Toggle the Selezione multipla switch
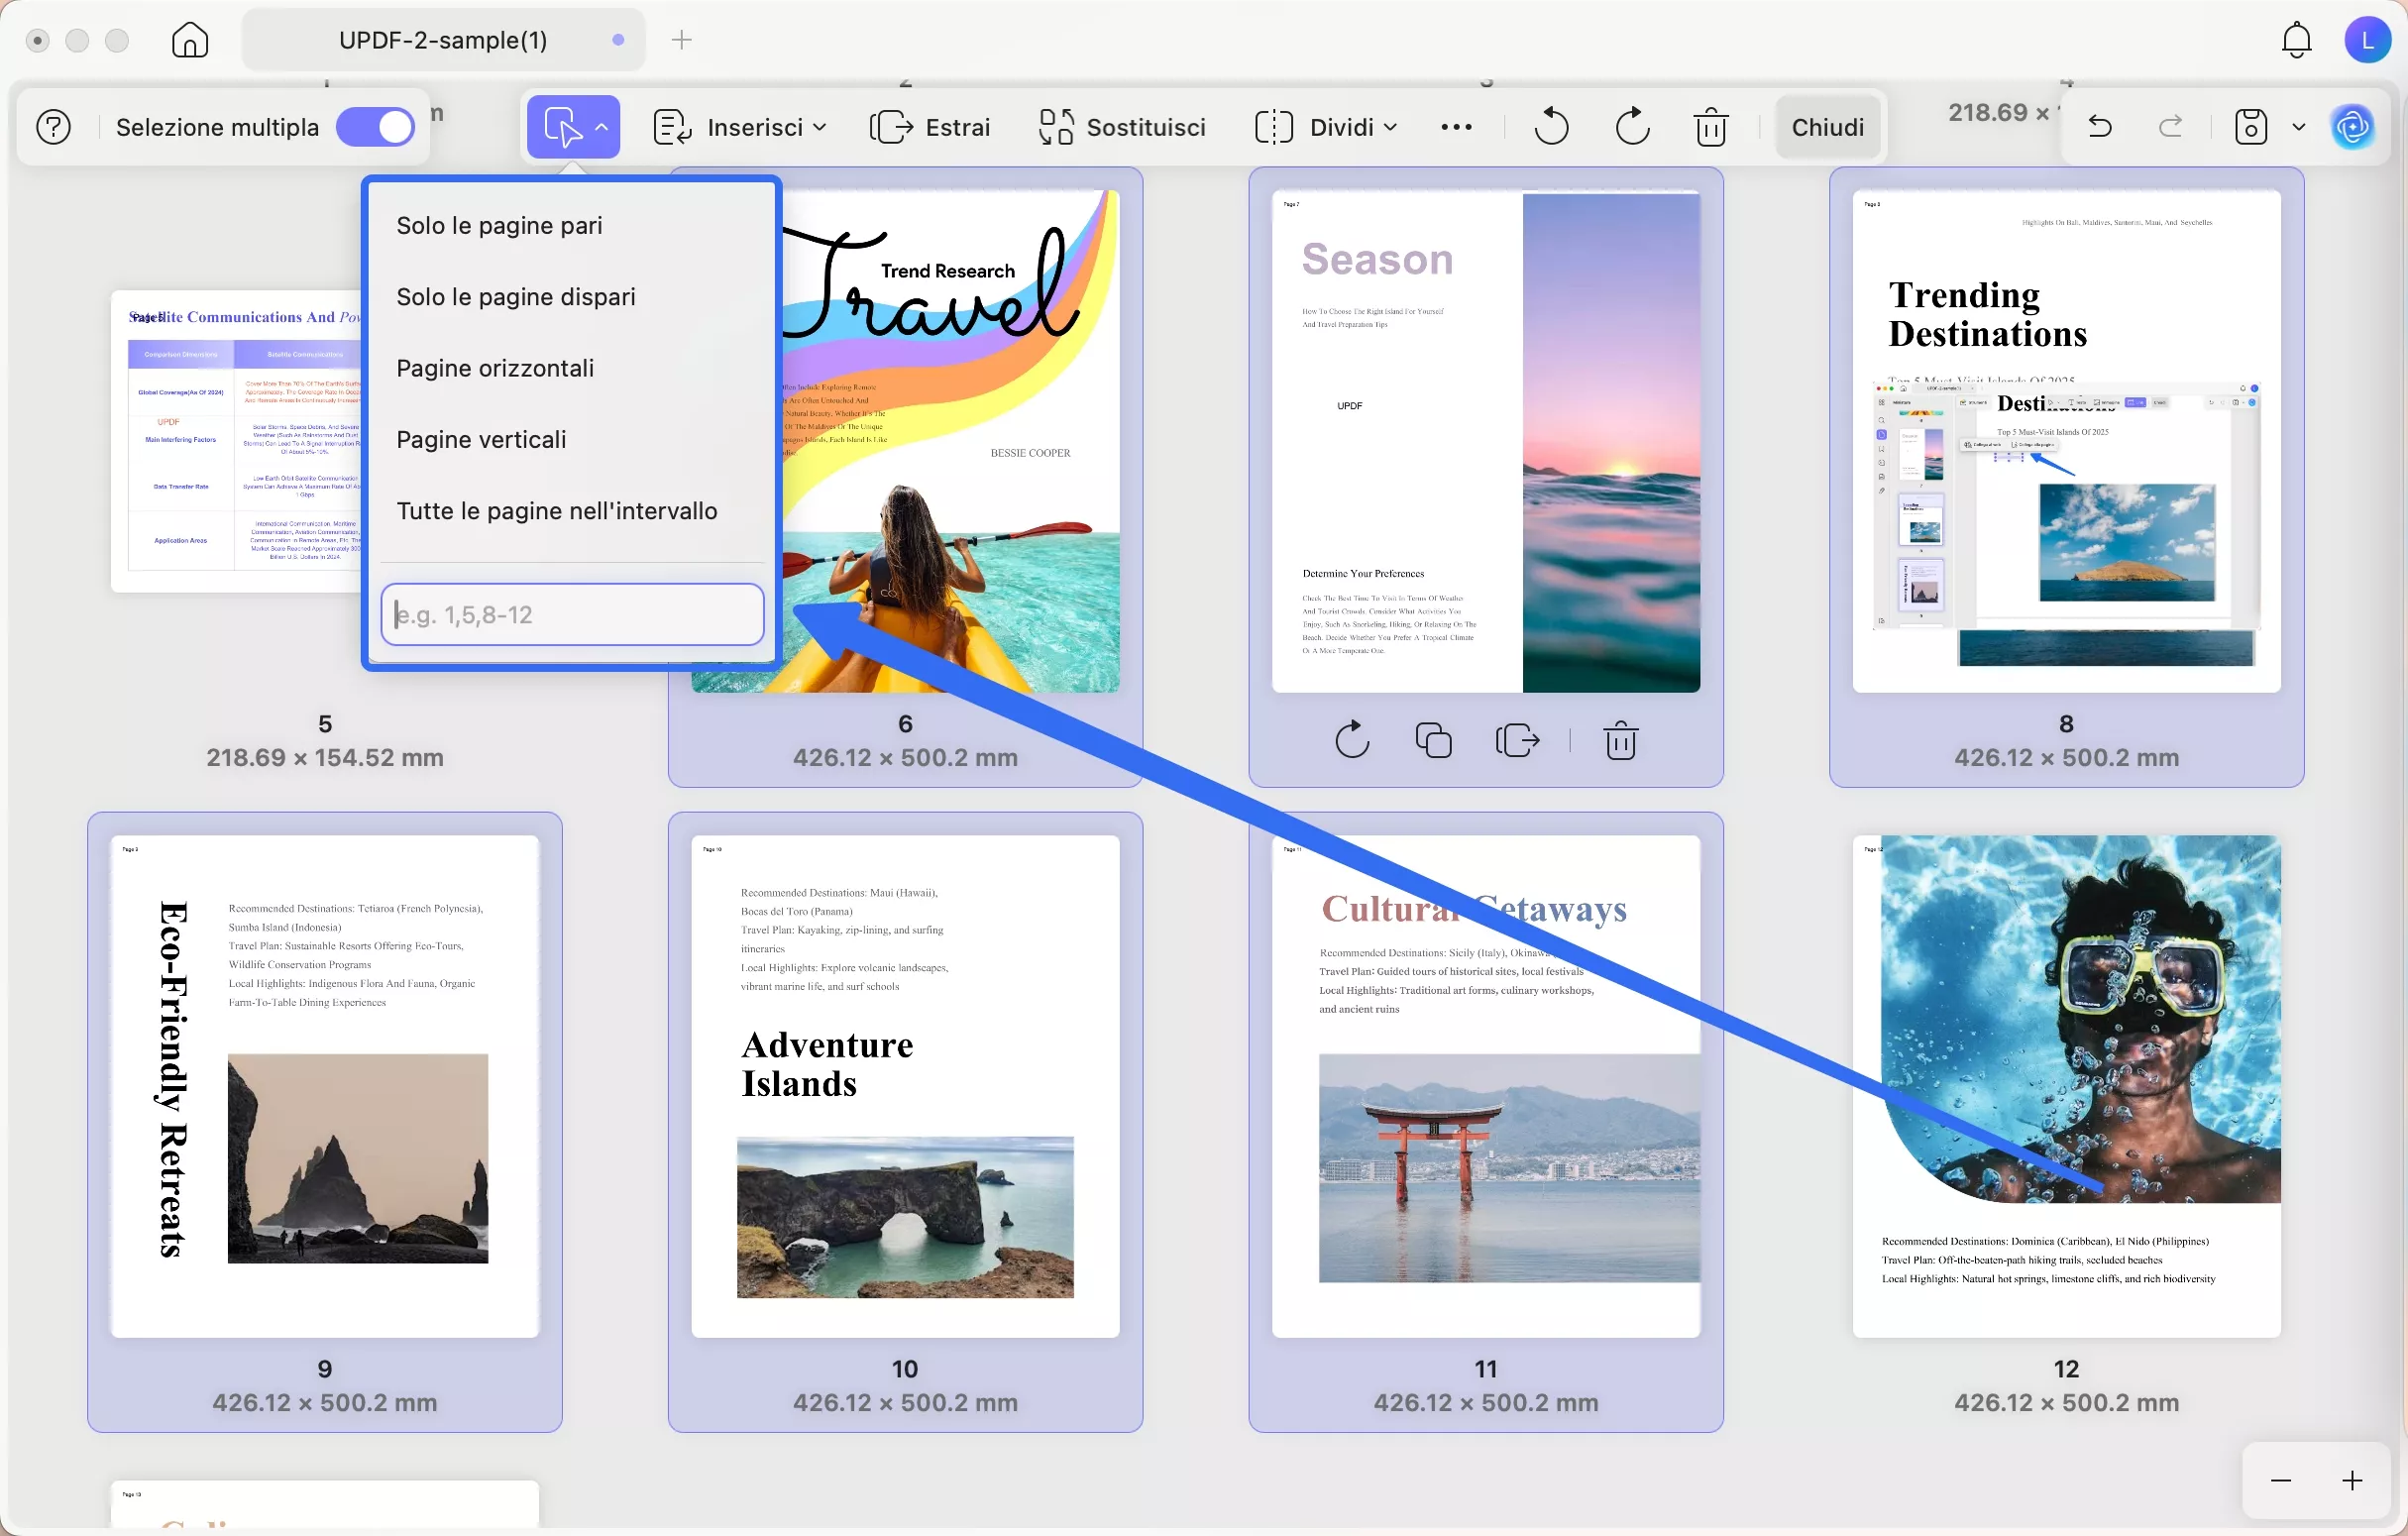This screenshot has width=2408, height=1536. click(375, 127)
